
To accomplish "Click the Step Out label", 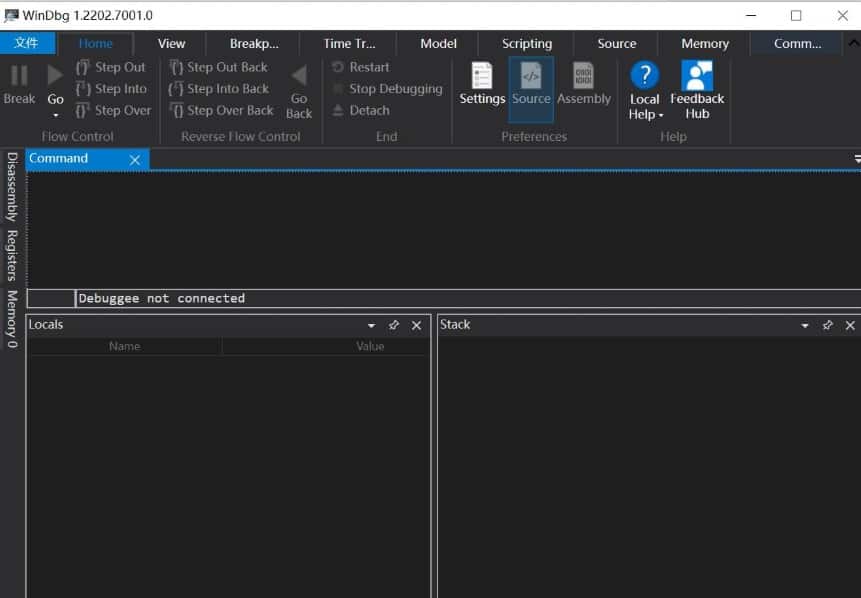I will (x=120, y=67).
